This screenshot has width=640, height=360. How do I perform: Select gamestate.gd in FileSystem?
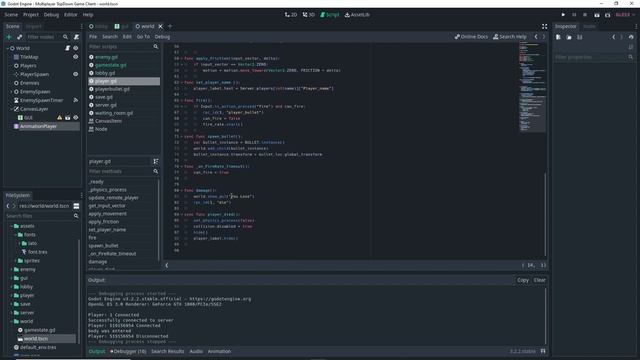tap(40, 330)
